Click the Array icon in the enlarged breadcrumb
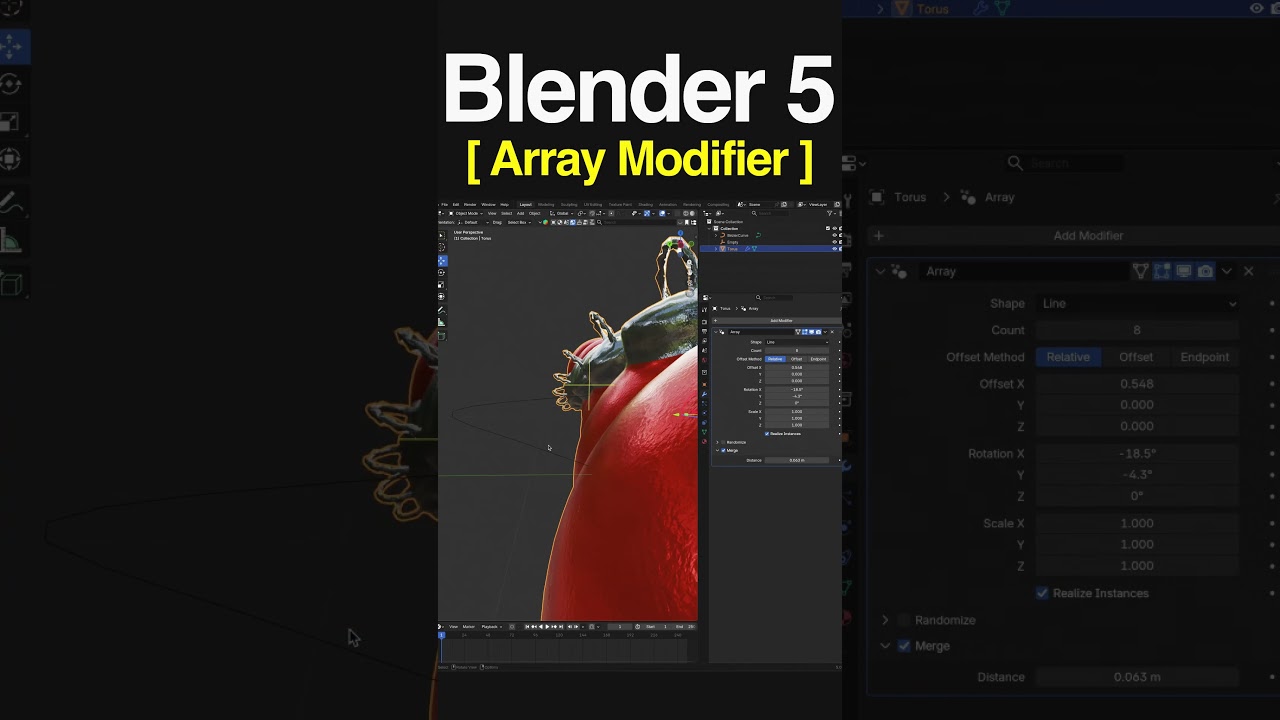 (x=968, y=197)
